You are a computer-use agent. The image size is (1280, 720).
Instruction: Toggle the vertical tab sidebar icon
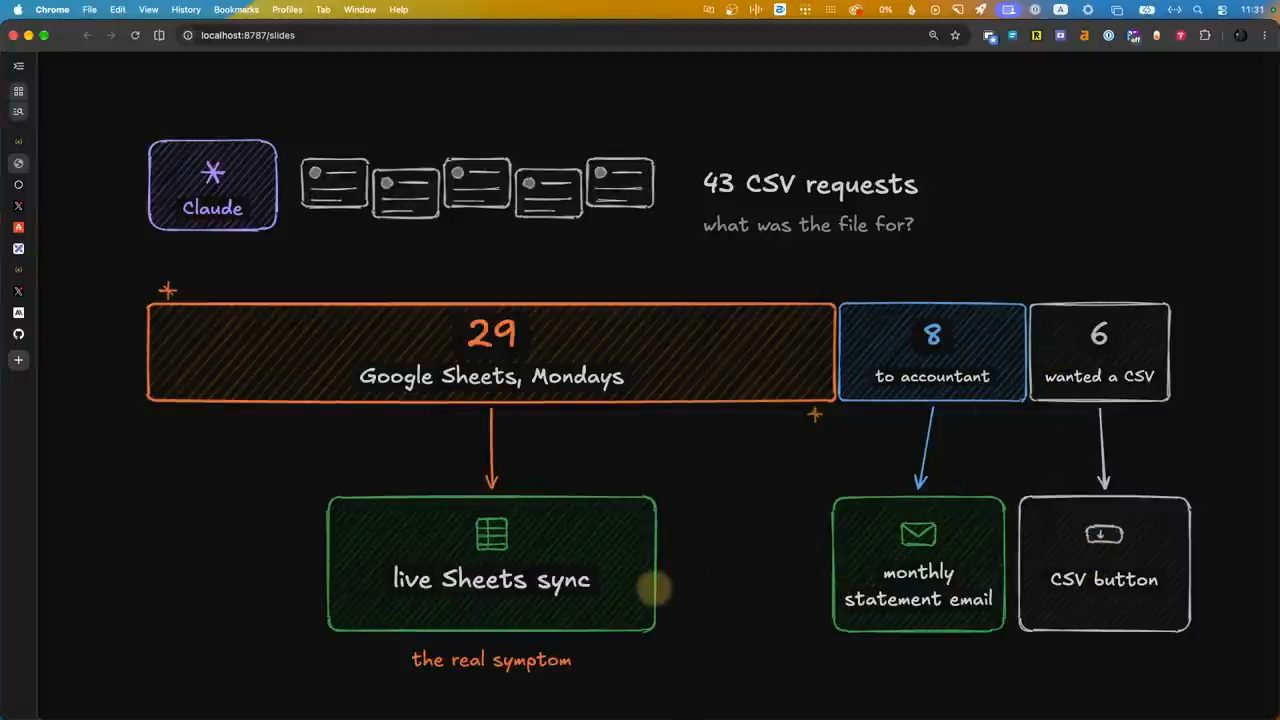click(x=18, y=66)
